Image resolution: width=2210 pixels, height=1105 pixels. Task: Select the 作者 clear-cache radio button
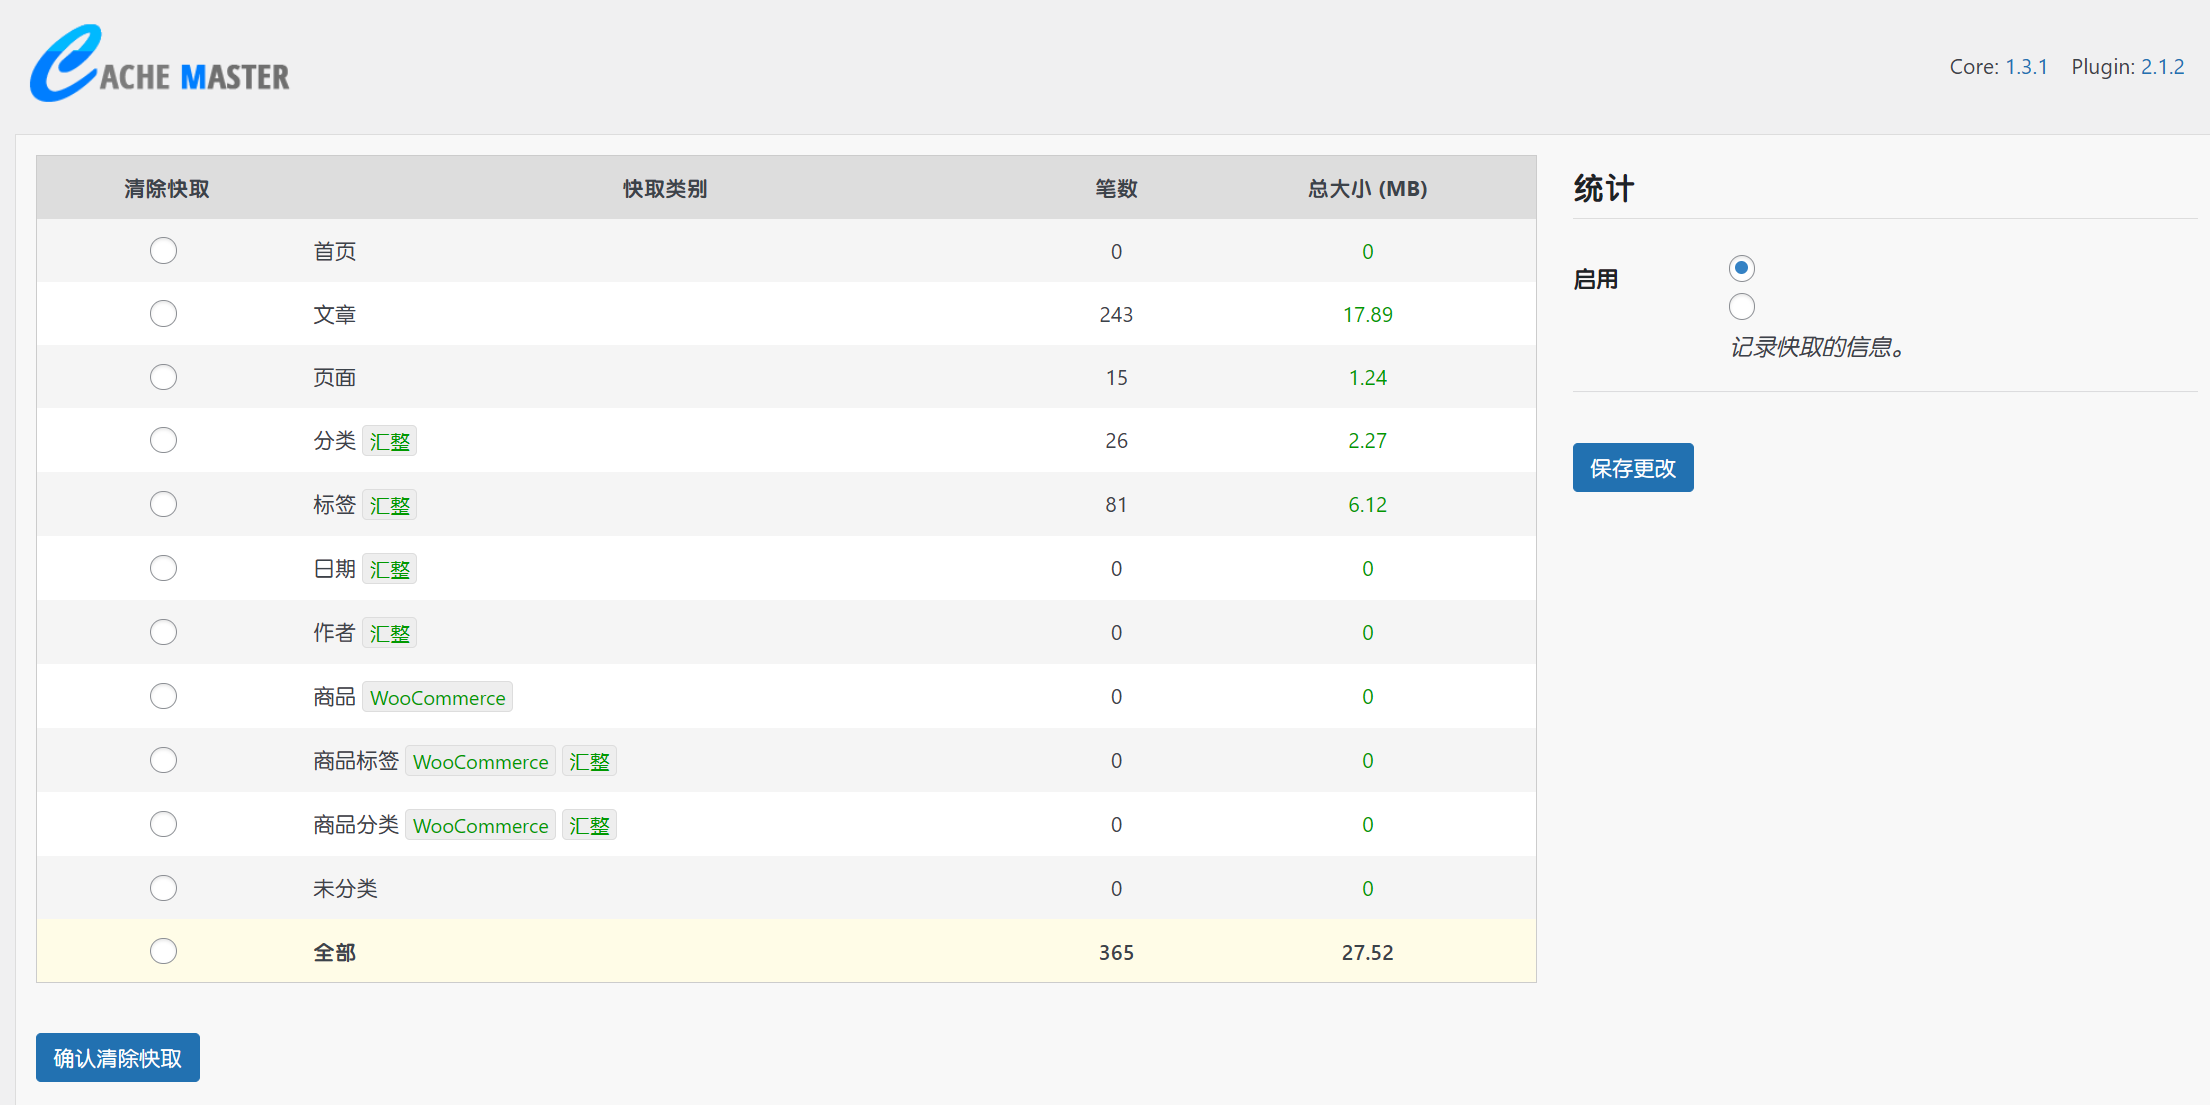tap(163, 632)
